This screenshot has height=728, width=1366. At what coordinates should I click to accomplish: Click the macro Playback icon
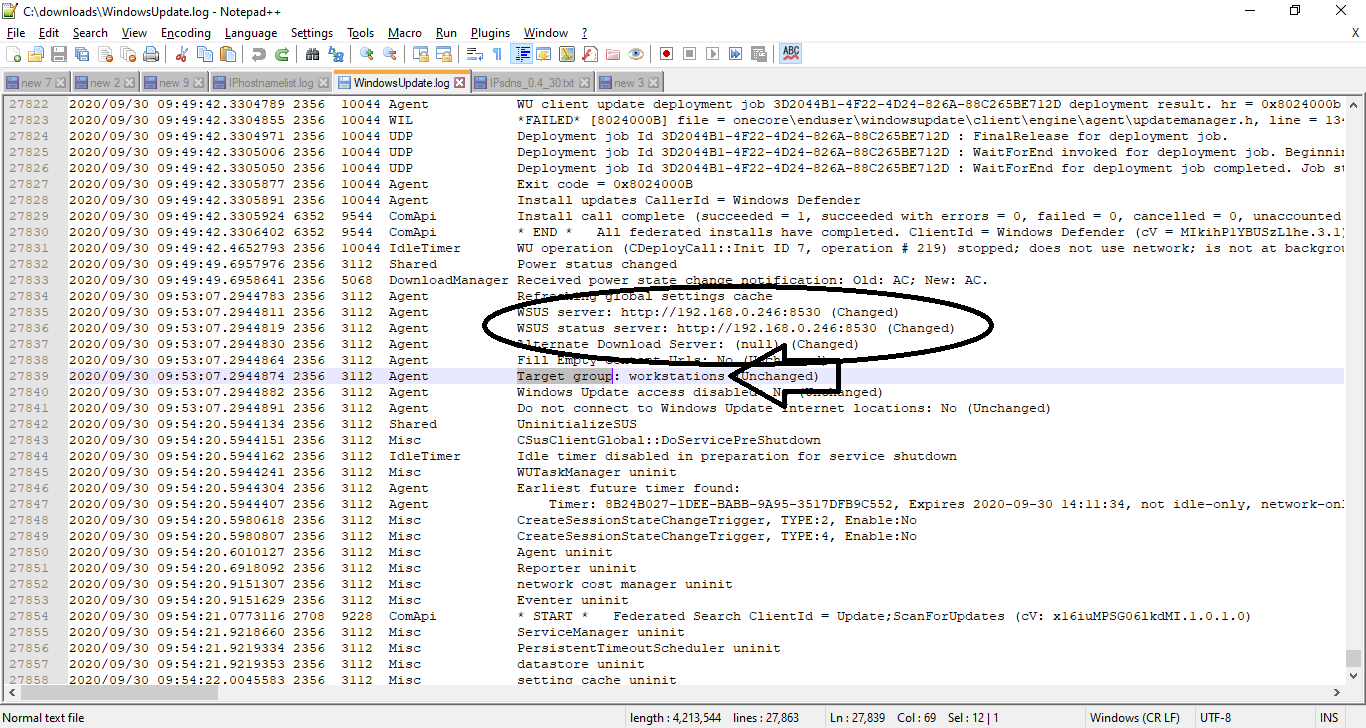click(x=713, y=54)
